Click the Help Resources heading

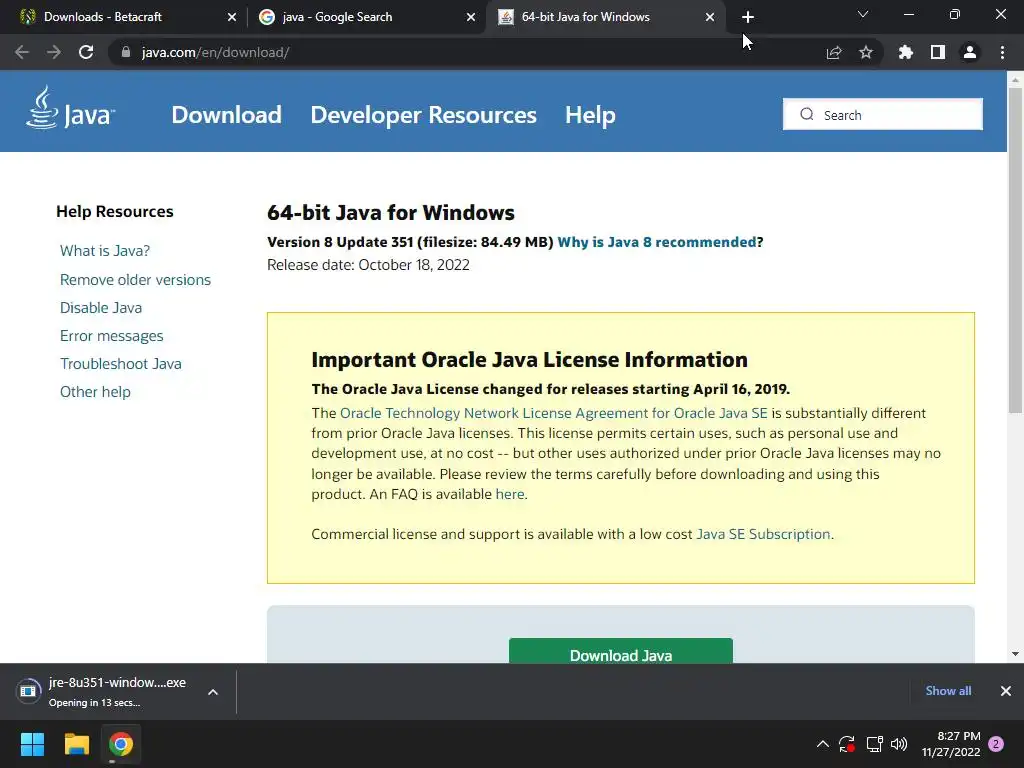(115, 212)
